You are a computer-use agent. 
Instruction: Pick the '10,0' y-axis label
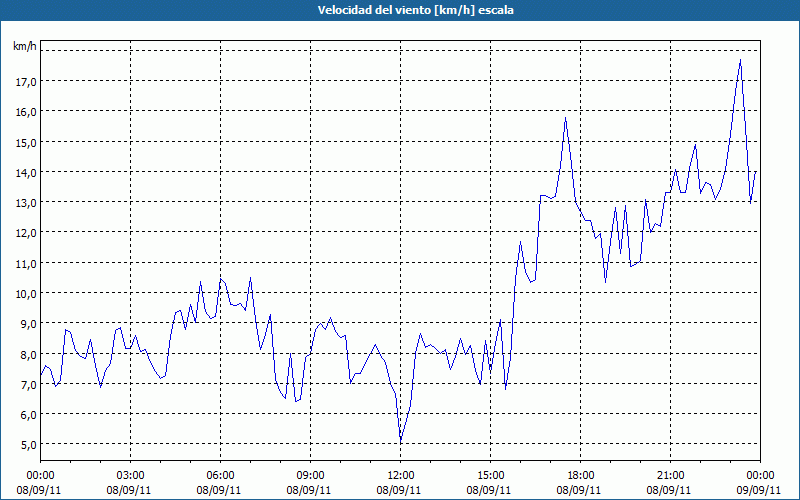pos(26,293)
